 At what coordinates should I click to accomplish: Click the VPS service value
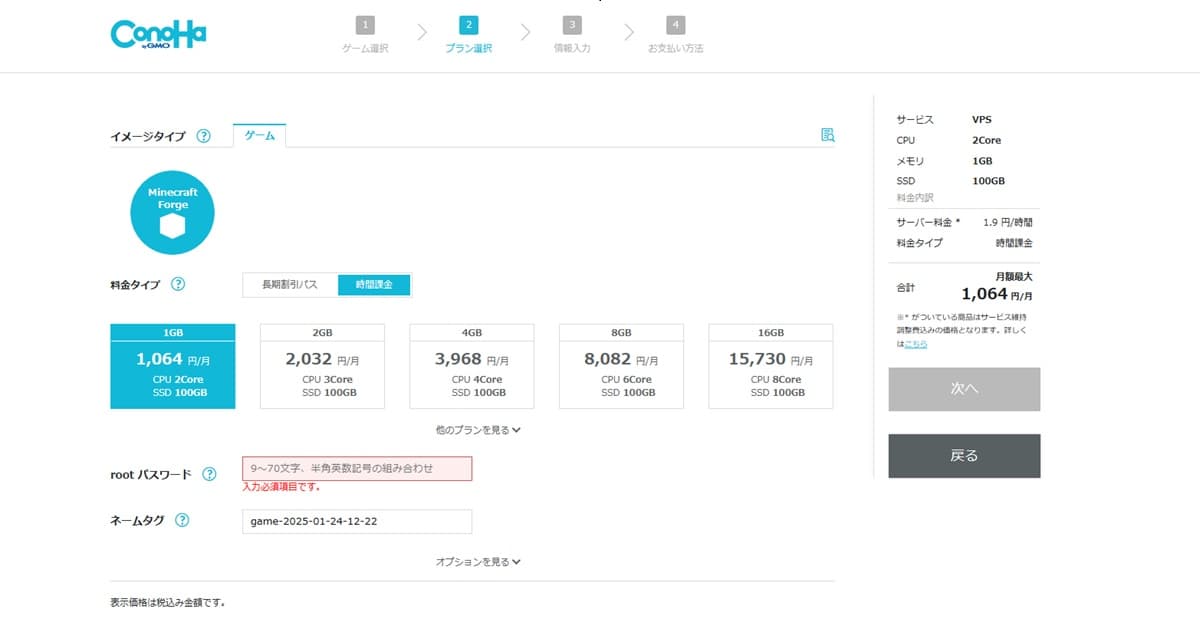pyautogui.click(x=982, y=119)
